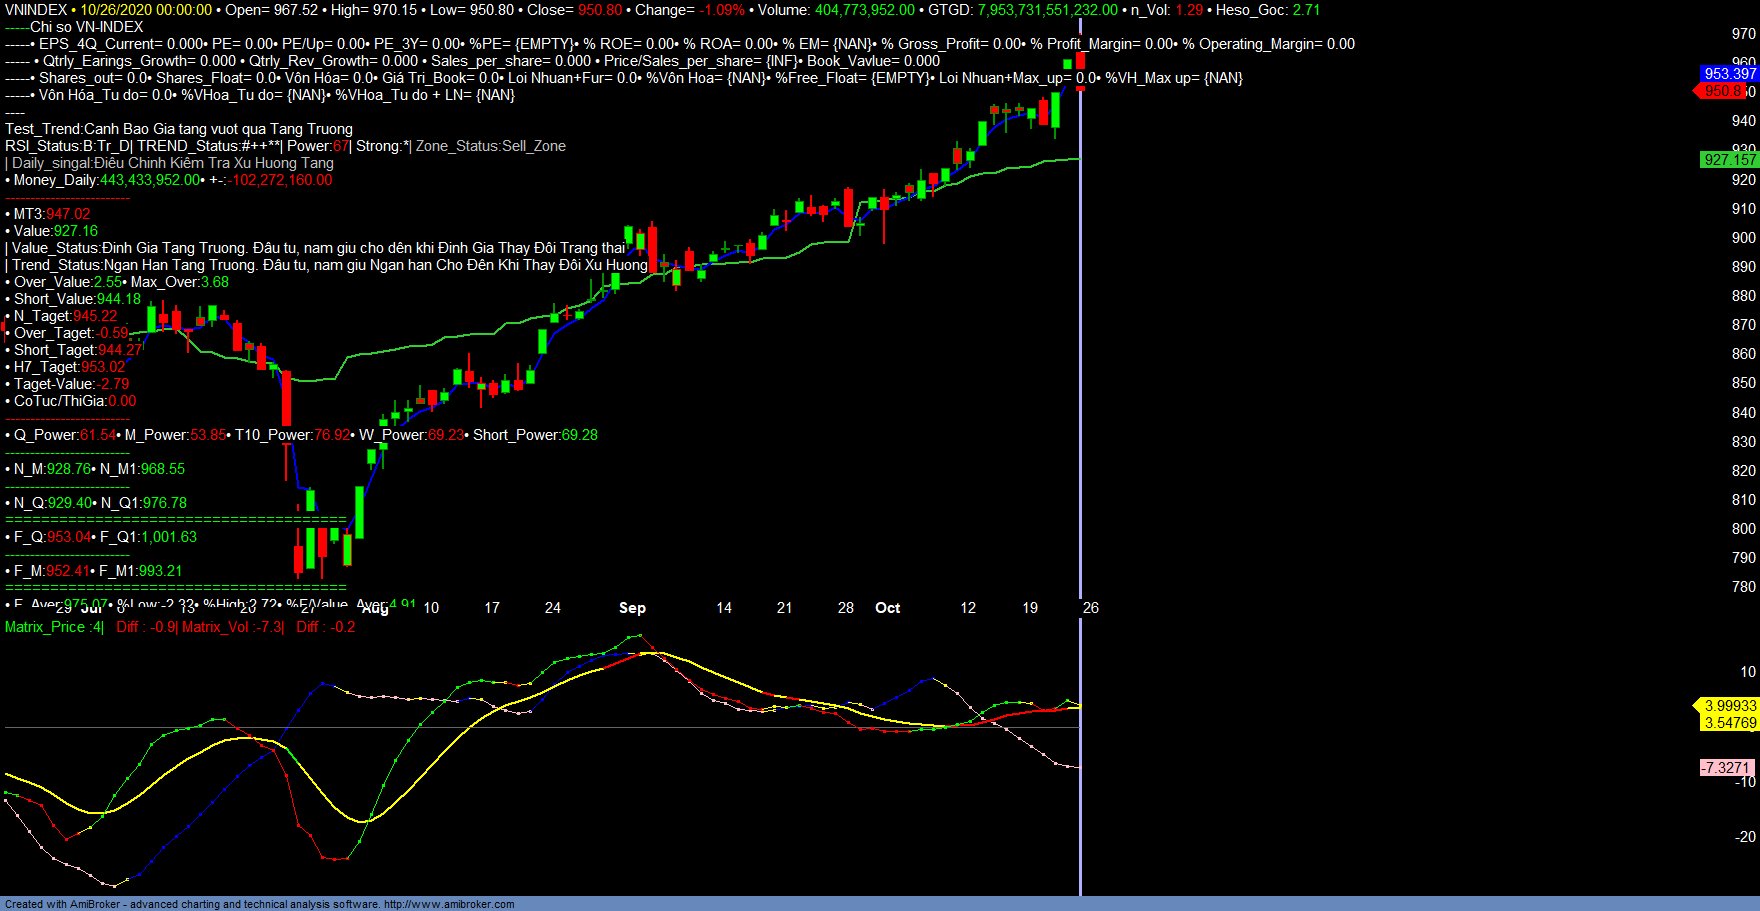The height and width of the screenshot is (911, 1760).
Task: Click the yellow 3.54769 indicator label
Action: [x=1729, y=723]
